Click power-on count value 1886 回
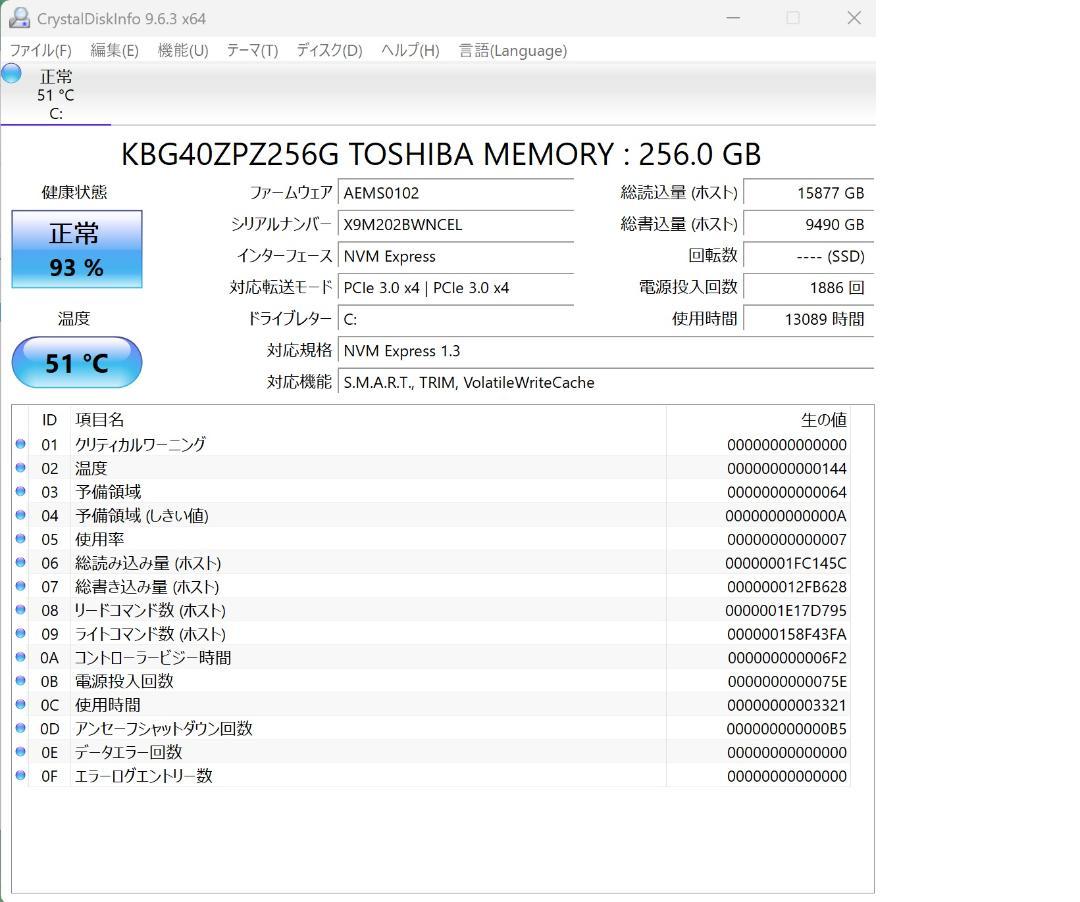This screenshot has width=1080, height=902. tap(809, 288)
